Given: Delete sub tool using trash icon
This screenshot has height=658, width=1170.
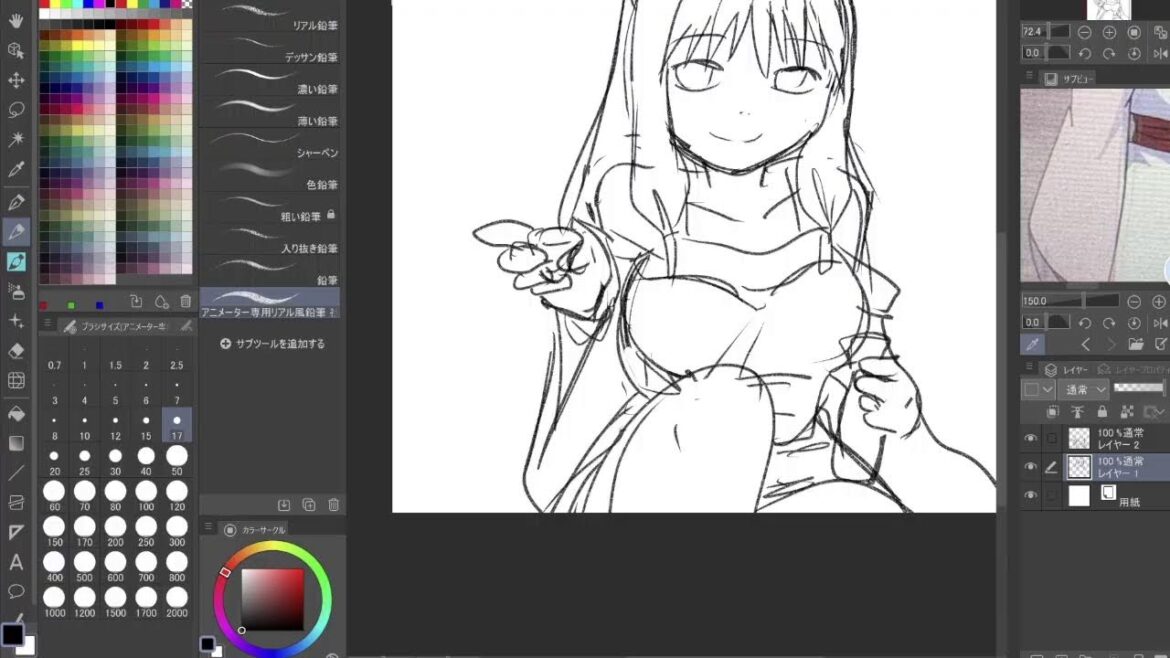Looking at the screenshot, I should [x=334, y=505].
